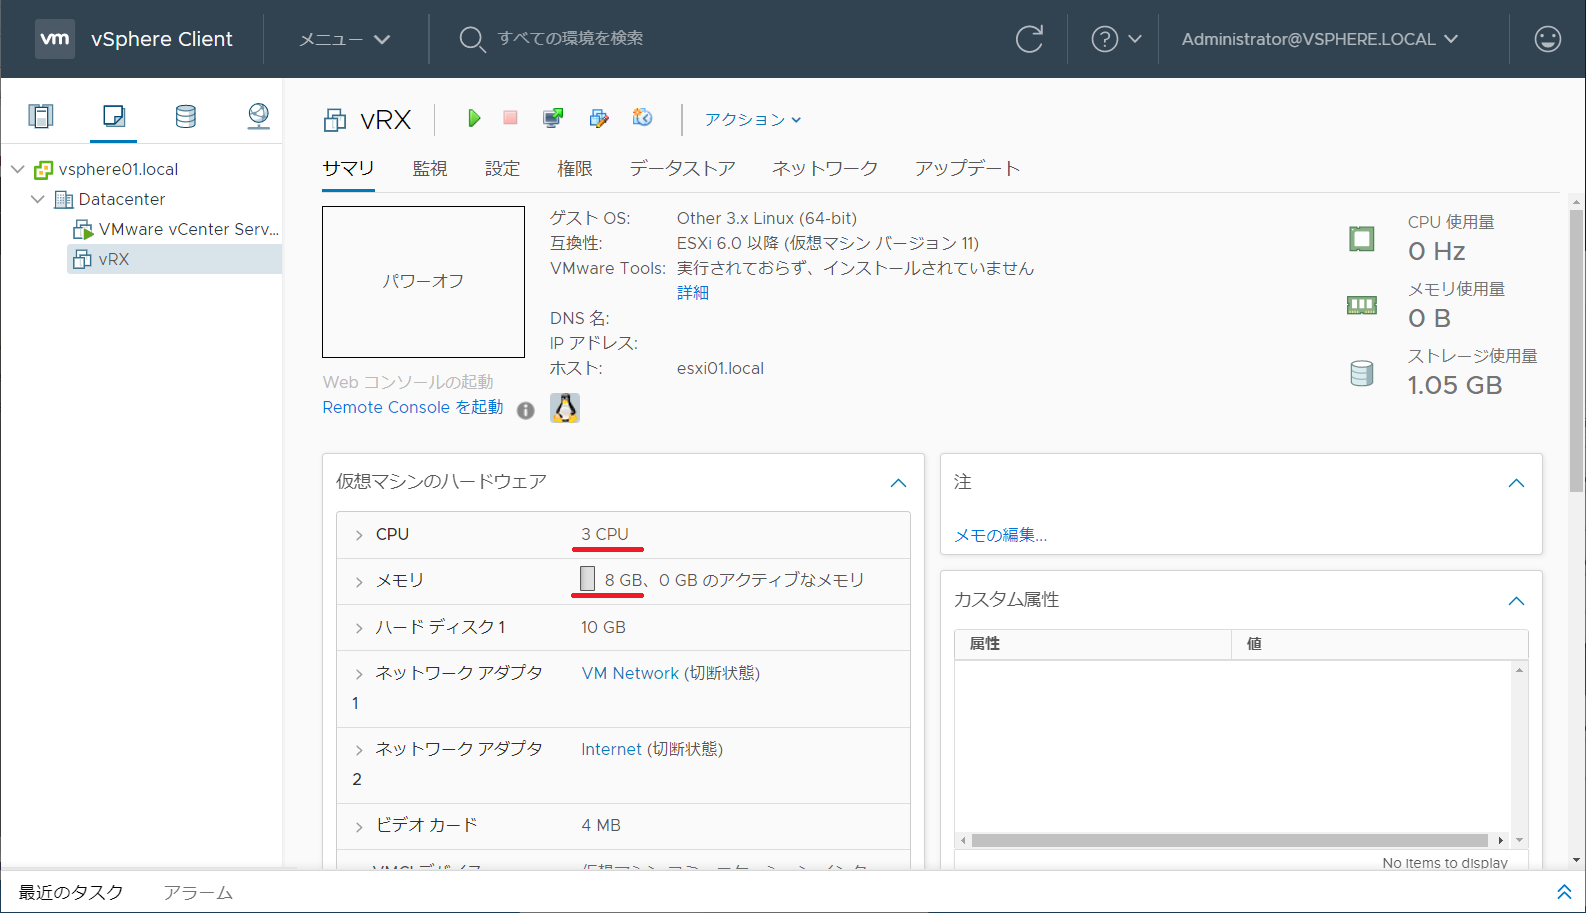Switch to the ネットワーク tab
Screen dimensions: 1586x913
(825, 168)
